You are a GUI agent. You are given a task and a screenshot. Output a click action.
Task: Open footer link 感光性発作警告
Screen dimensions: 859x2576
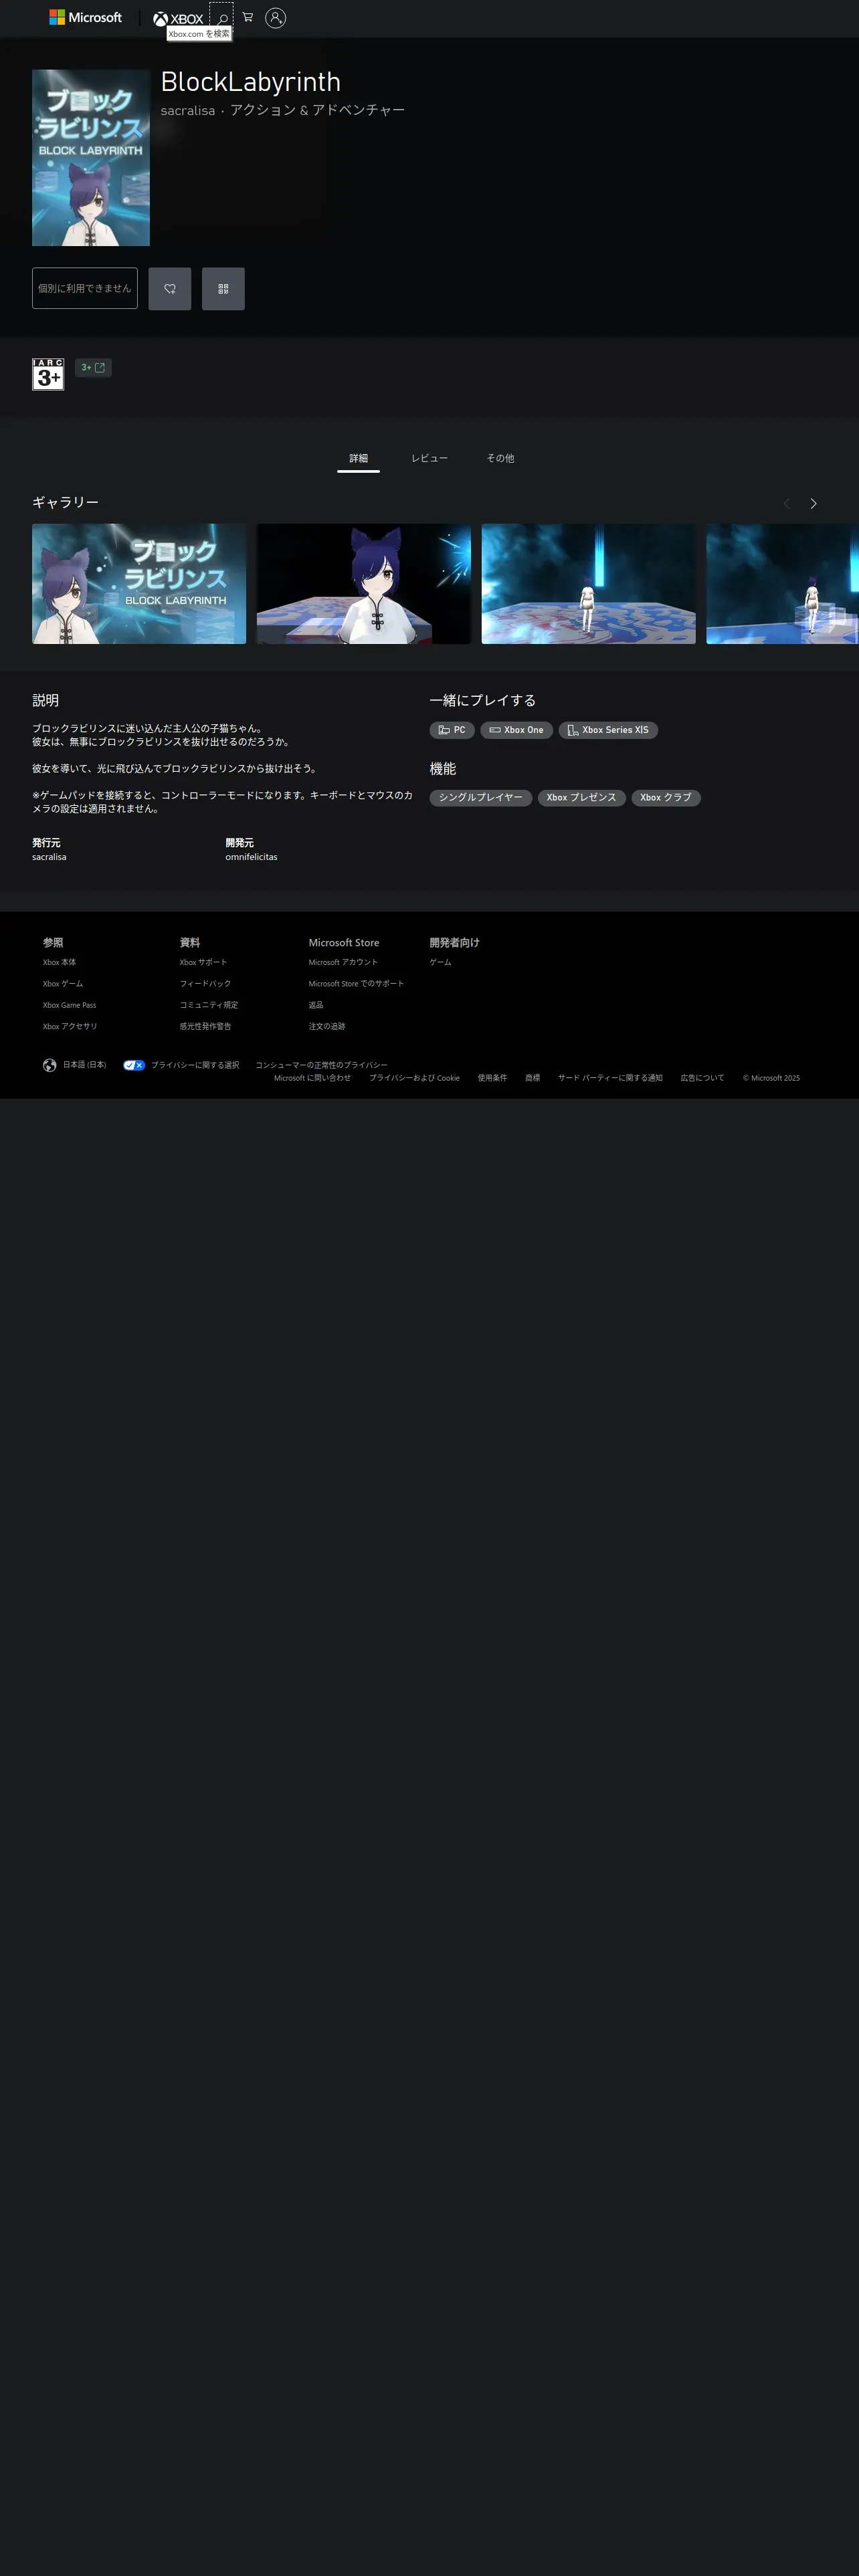(205, 1026)
